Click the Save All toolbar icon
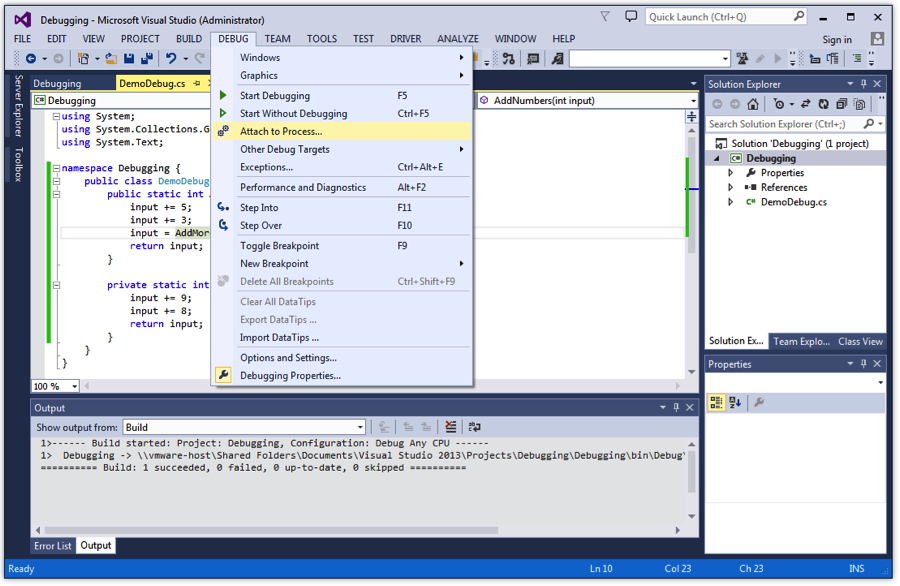This screenshot has height=586, width=900. [146, 59]
